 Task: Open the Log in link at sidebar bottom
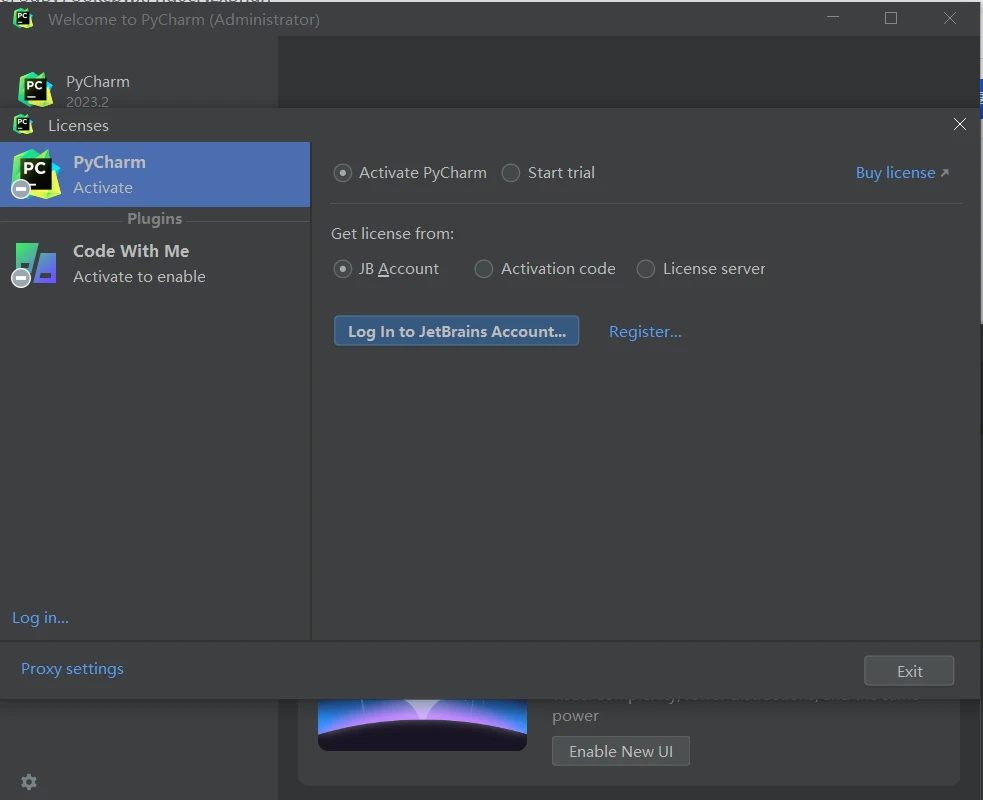pyautogui.click(x=40, y=618)
